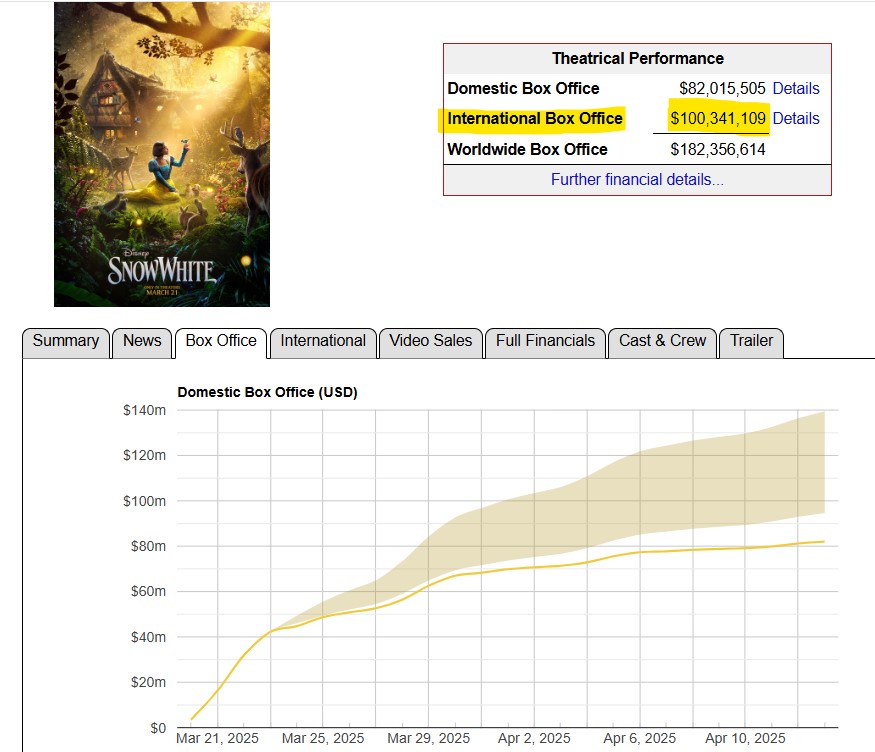Follow the Further financial details link

point(637,180)
